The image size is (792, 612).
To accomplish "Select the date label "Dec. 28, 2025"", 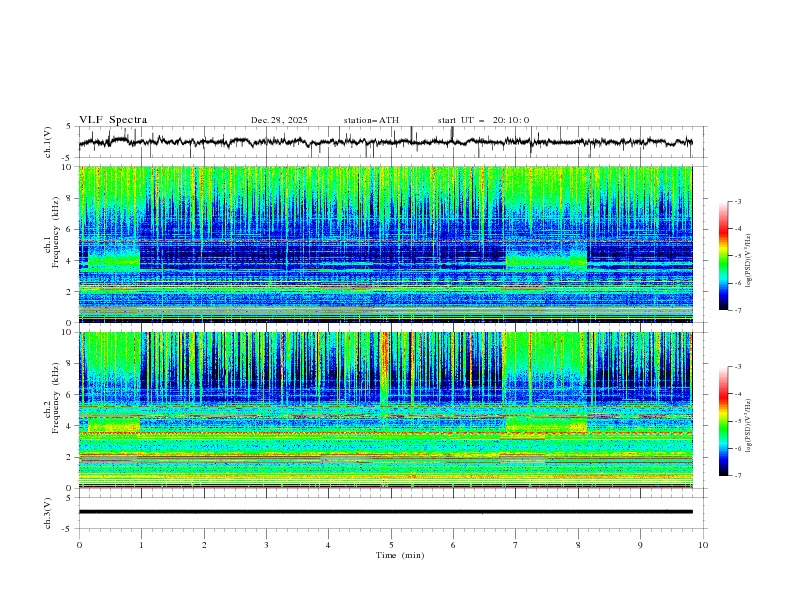I will pyautogui.click(x=279, y=120).
